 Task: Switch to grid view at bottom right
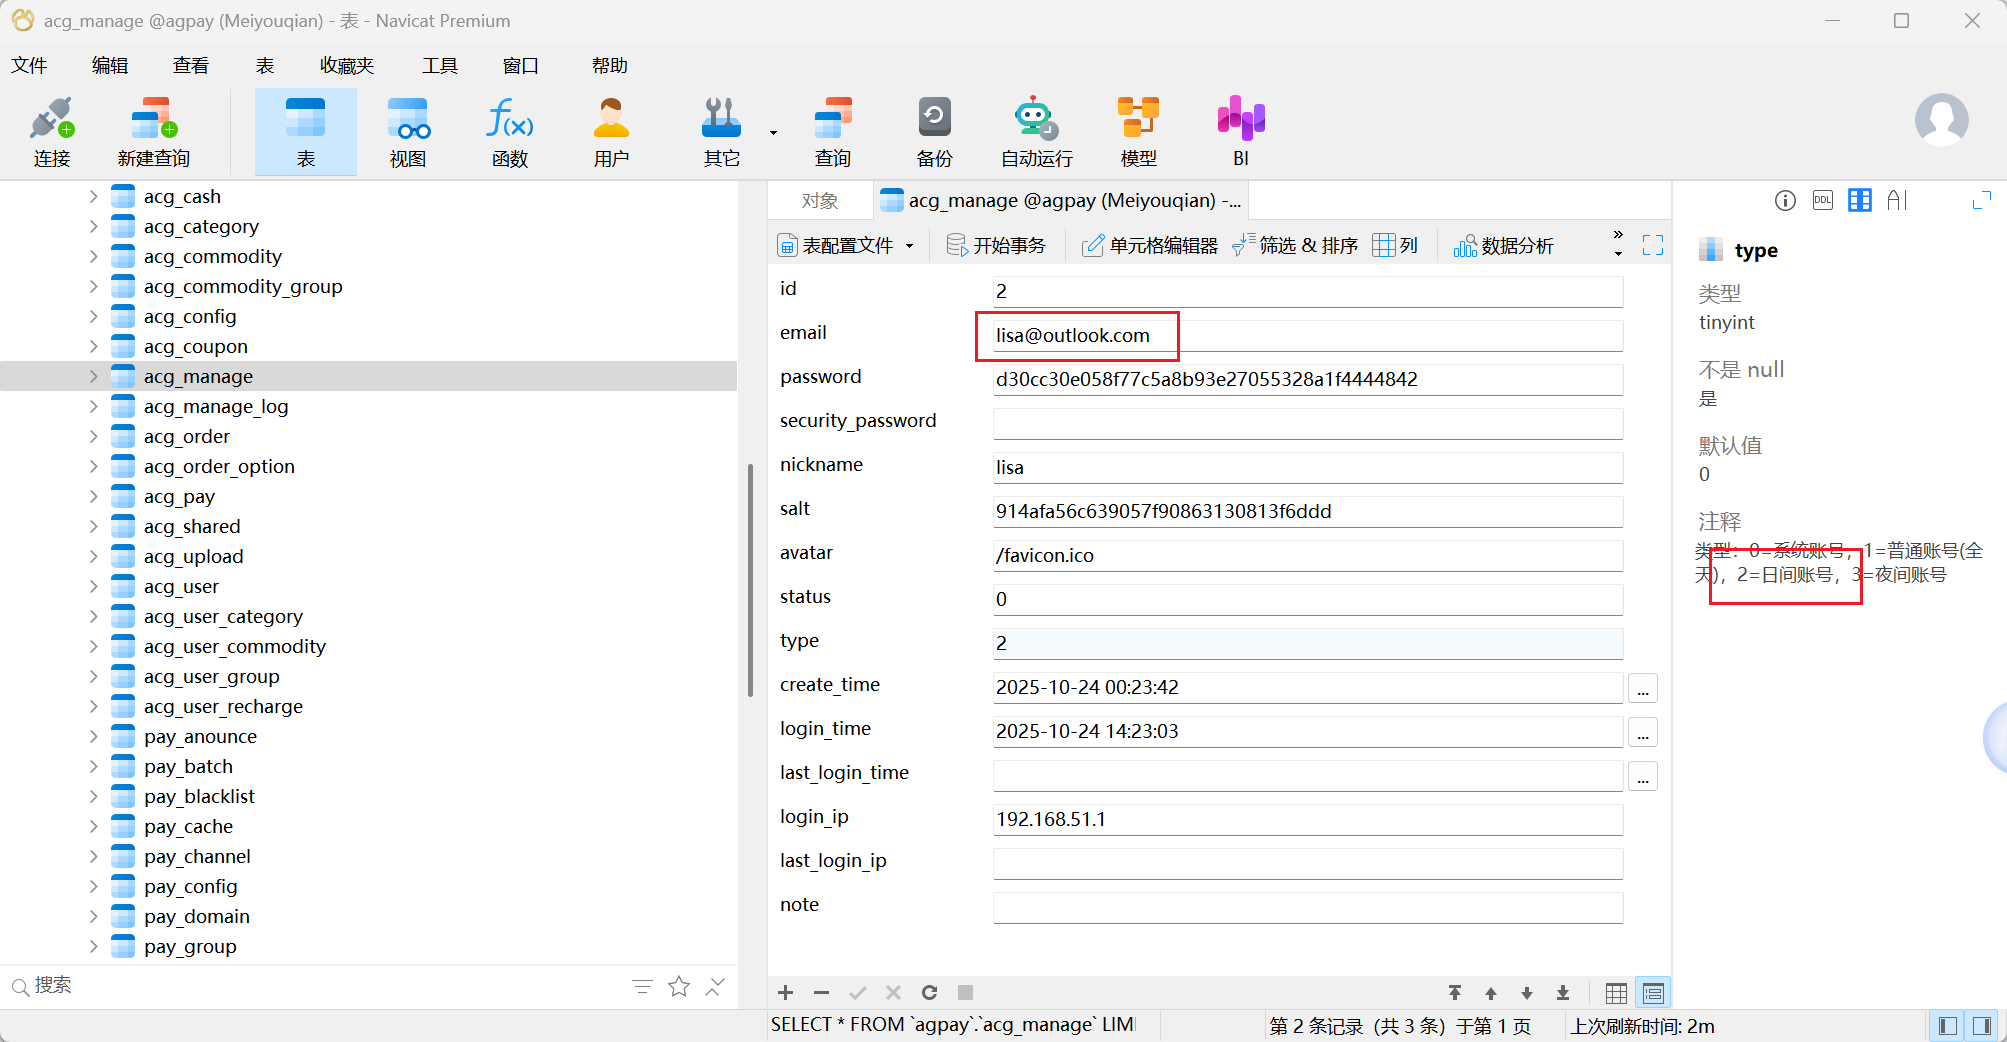[1616, 993]
